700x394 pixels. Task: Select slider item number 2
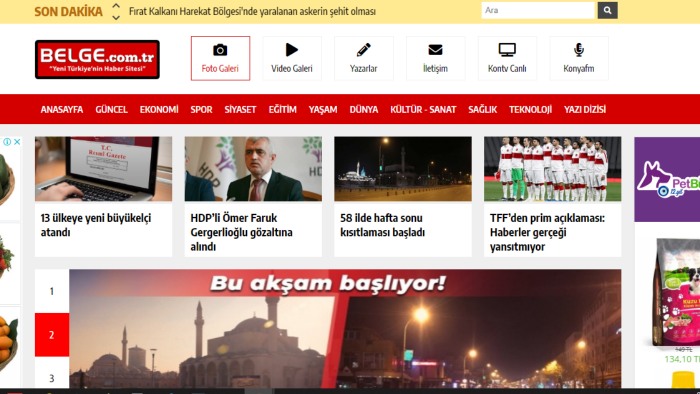click(52, 335)
